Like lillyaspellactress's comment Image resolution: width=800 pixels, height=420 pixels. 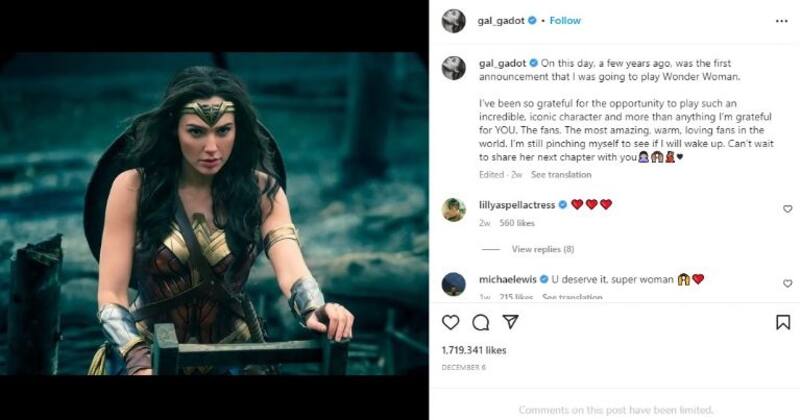pyautogui.click(x=787, y=209)
